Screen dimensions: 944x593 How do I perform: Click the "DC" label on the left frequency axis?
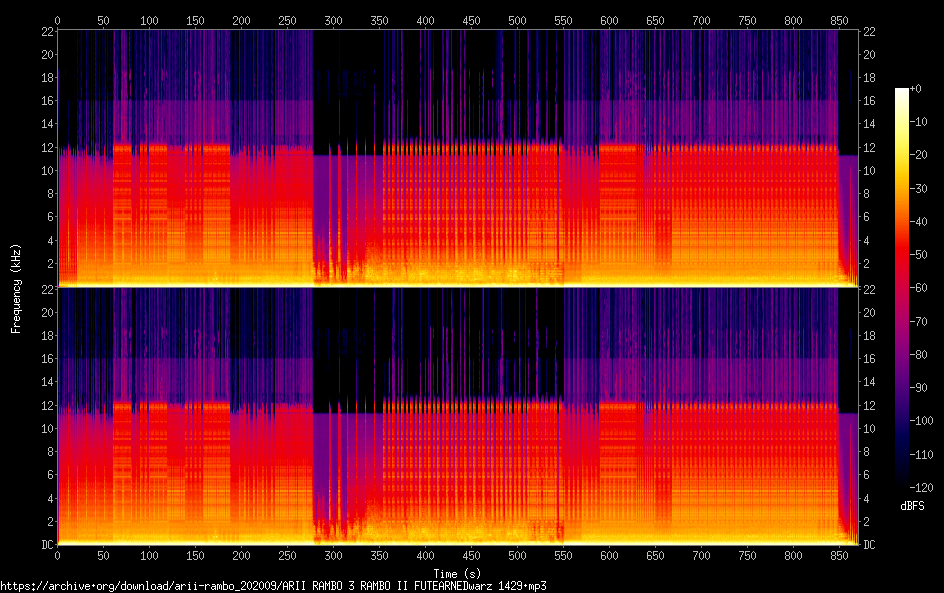click(48, 545)
